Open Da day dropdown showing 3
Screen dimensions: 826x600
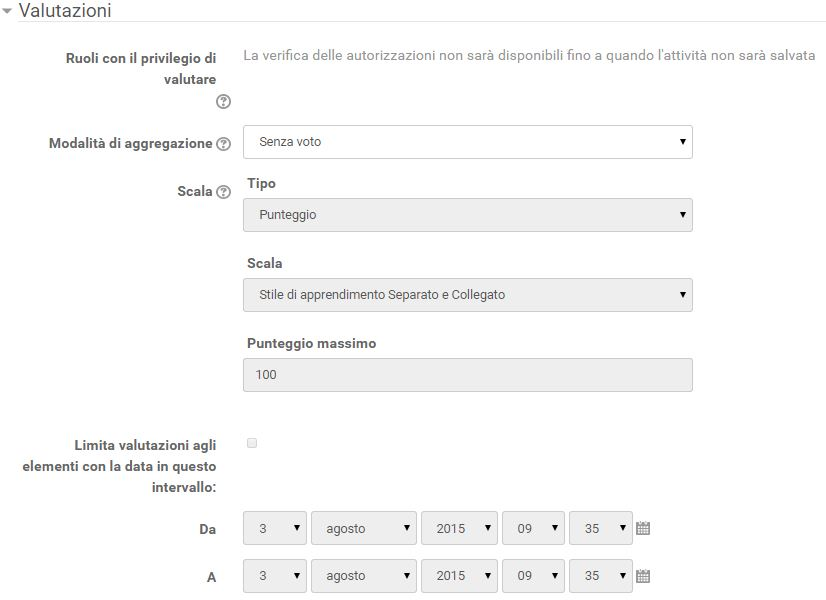pyautogui.click(x=275, y=528)
